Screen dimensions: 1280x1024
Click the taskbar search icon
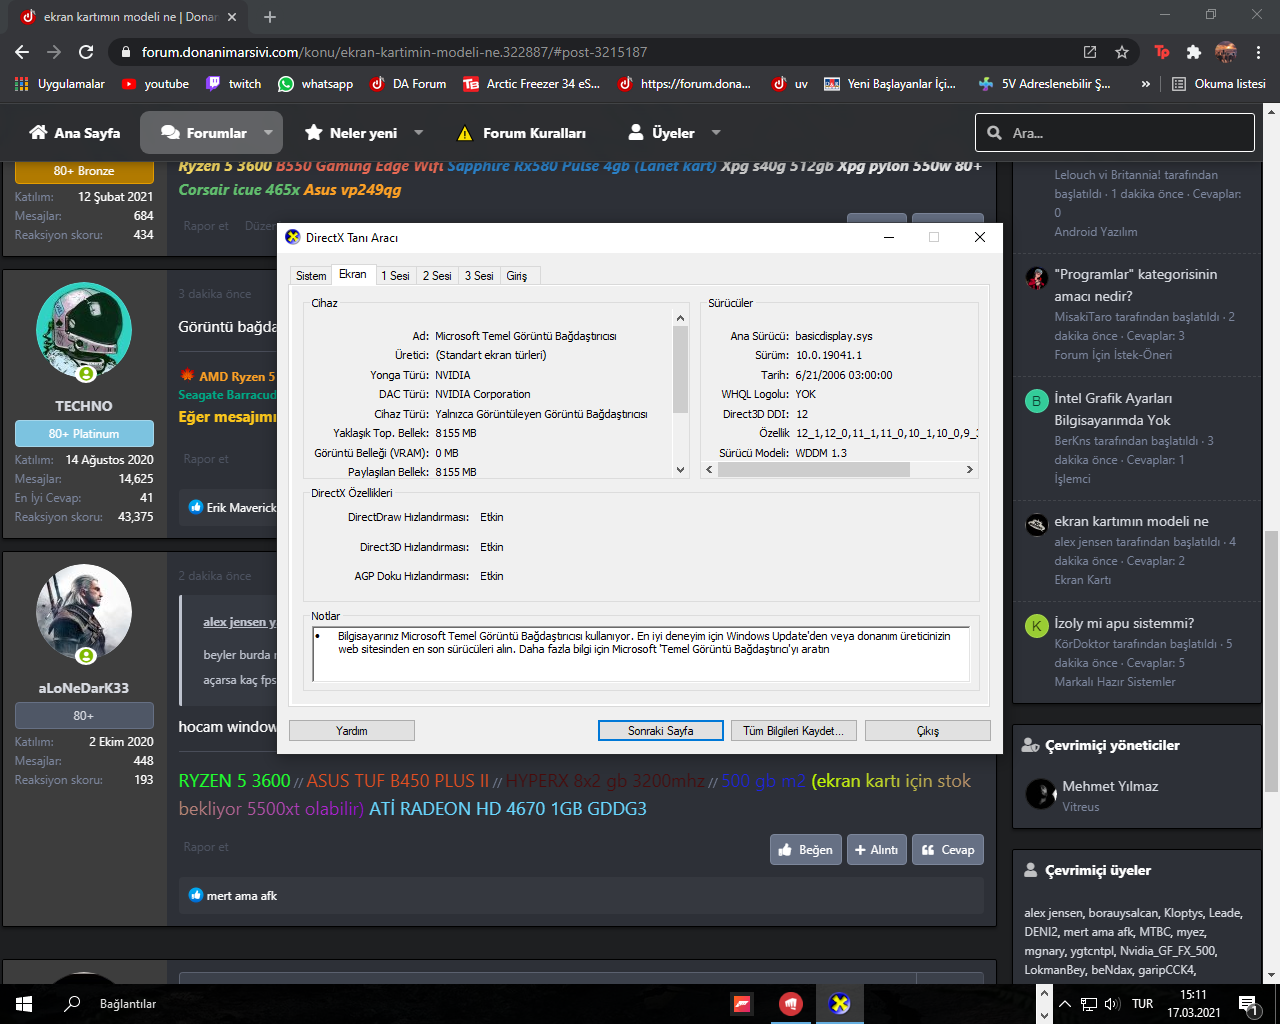click(x=72, y=1004)
